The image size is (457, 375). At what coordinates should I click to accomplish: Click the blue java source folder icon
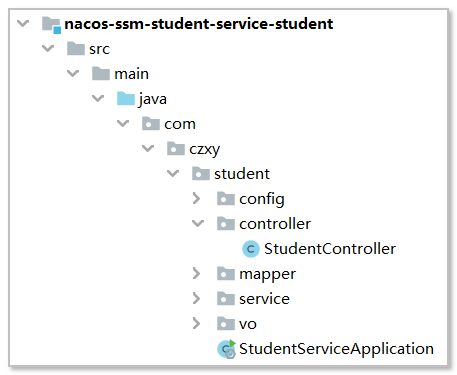(x=126, y=99)
